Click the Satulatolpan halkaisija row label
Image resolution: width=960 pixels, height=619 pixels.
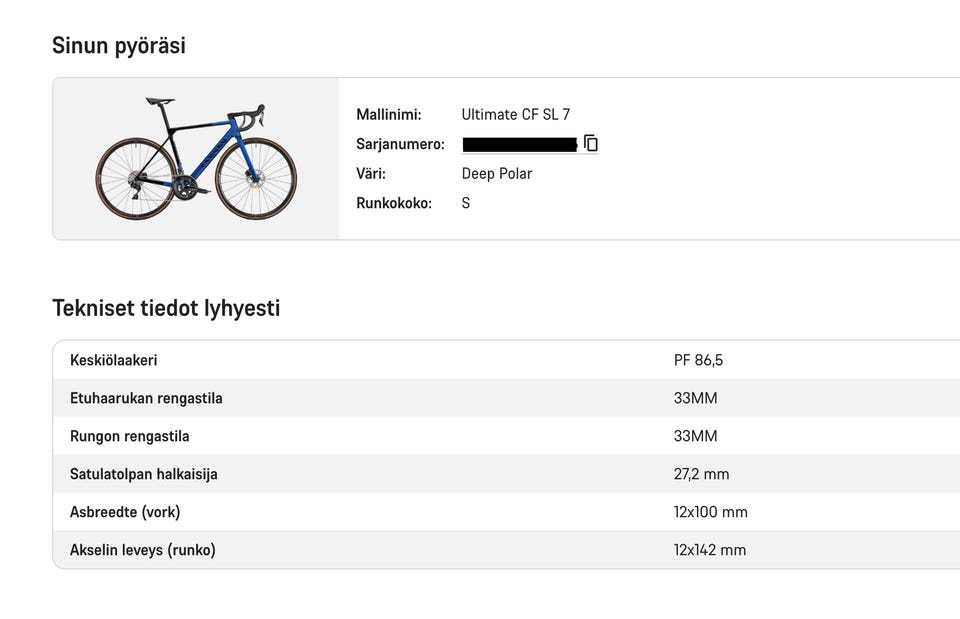pyautogui.click(x=143, y=474)
